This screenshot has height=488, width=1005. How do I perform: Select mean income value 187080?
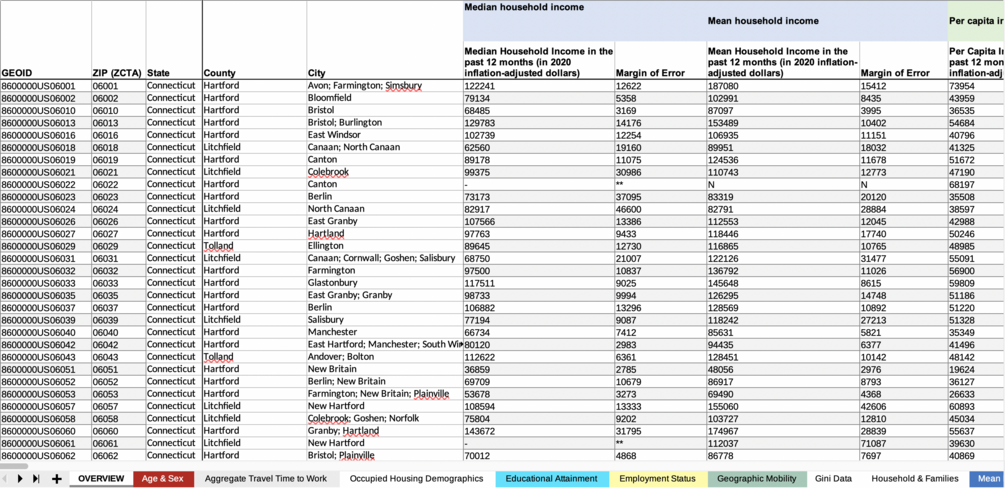coord(782,86)
